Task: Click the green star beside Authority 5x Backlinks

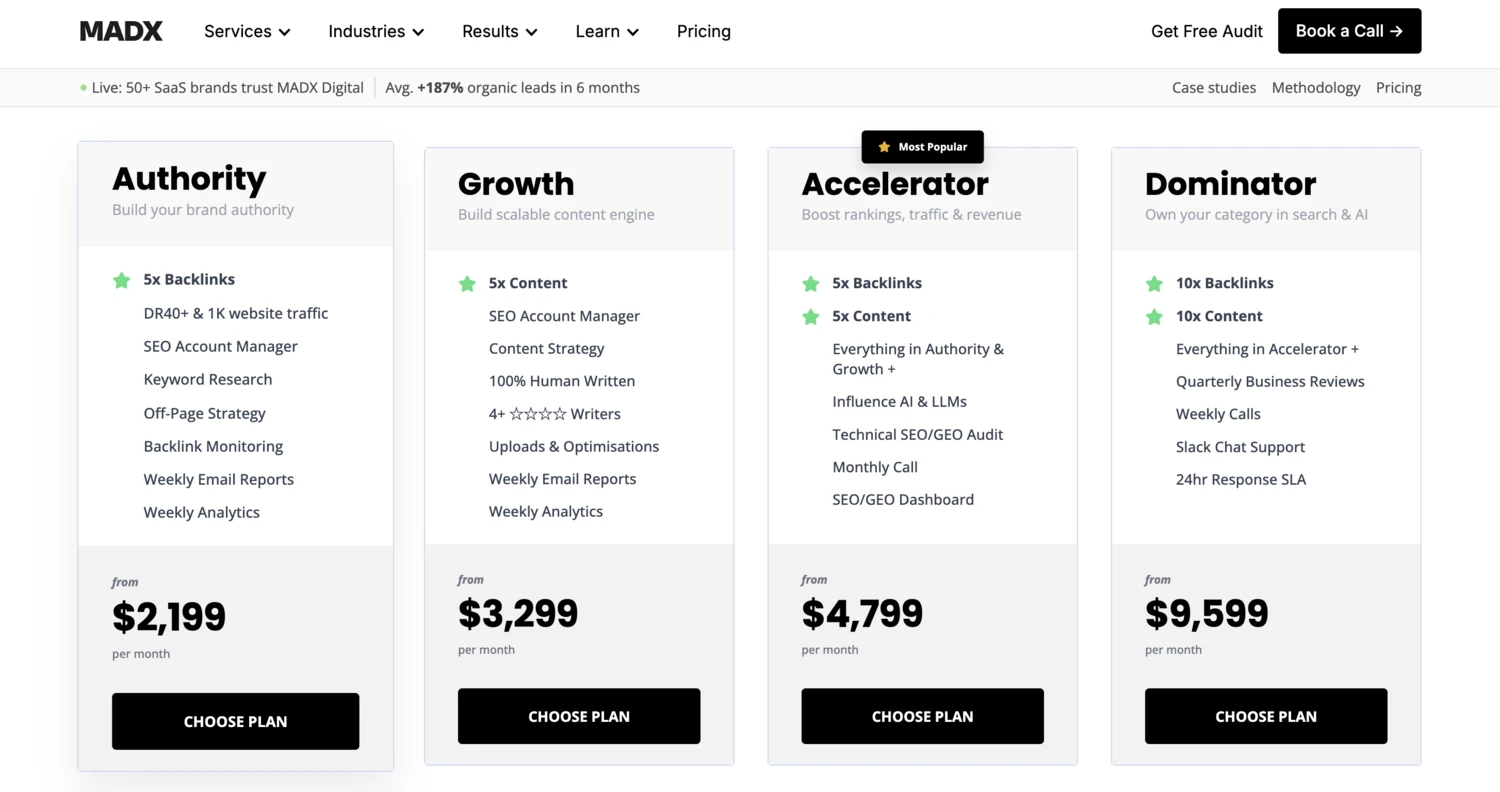Action: tap(122, 280)
